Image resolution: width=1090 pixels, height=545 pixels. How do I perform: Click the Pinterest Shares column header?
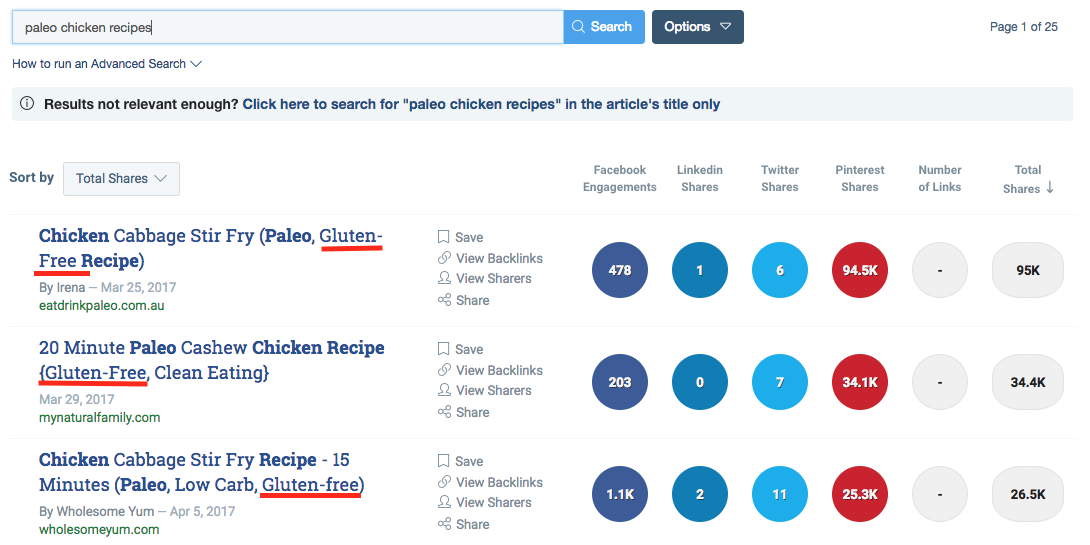click(860, 178)
